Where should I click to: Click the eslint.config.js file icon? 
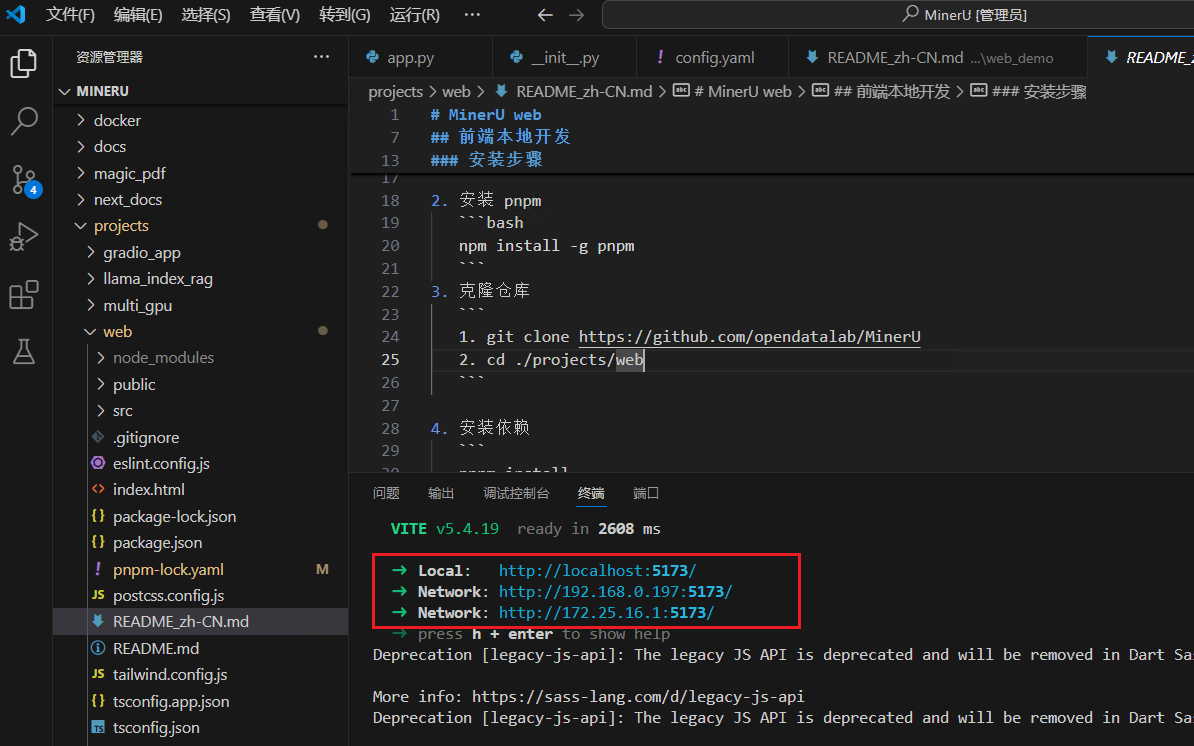(x=97, y=463)
